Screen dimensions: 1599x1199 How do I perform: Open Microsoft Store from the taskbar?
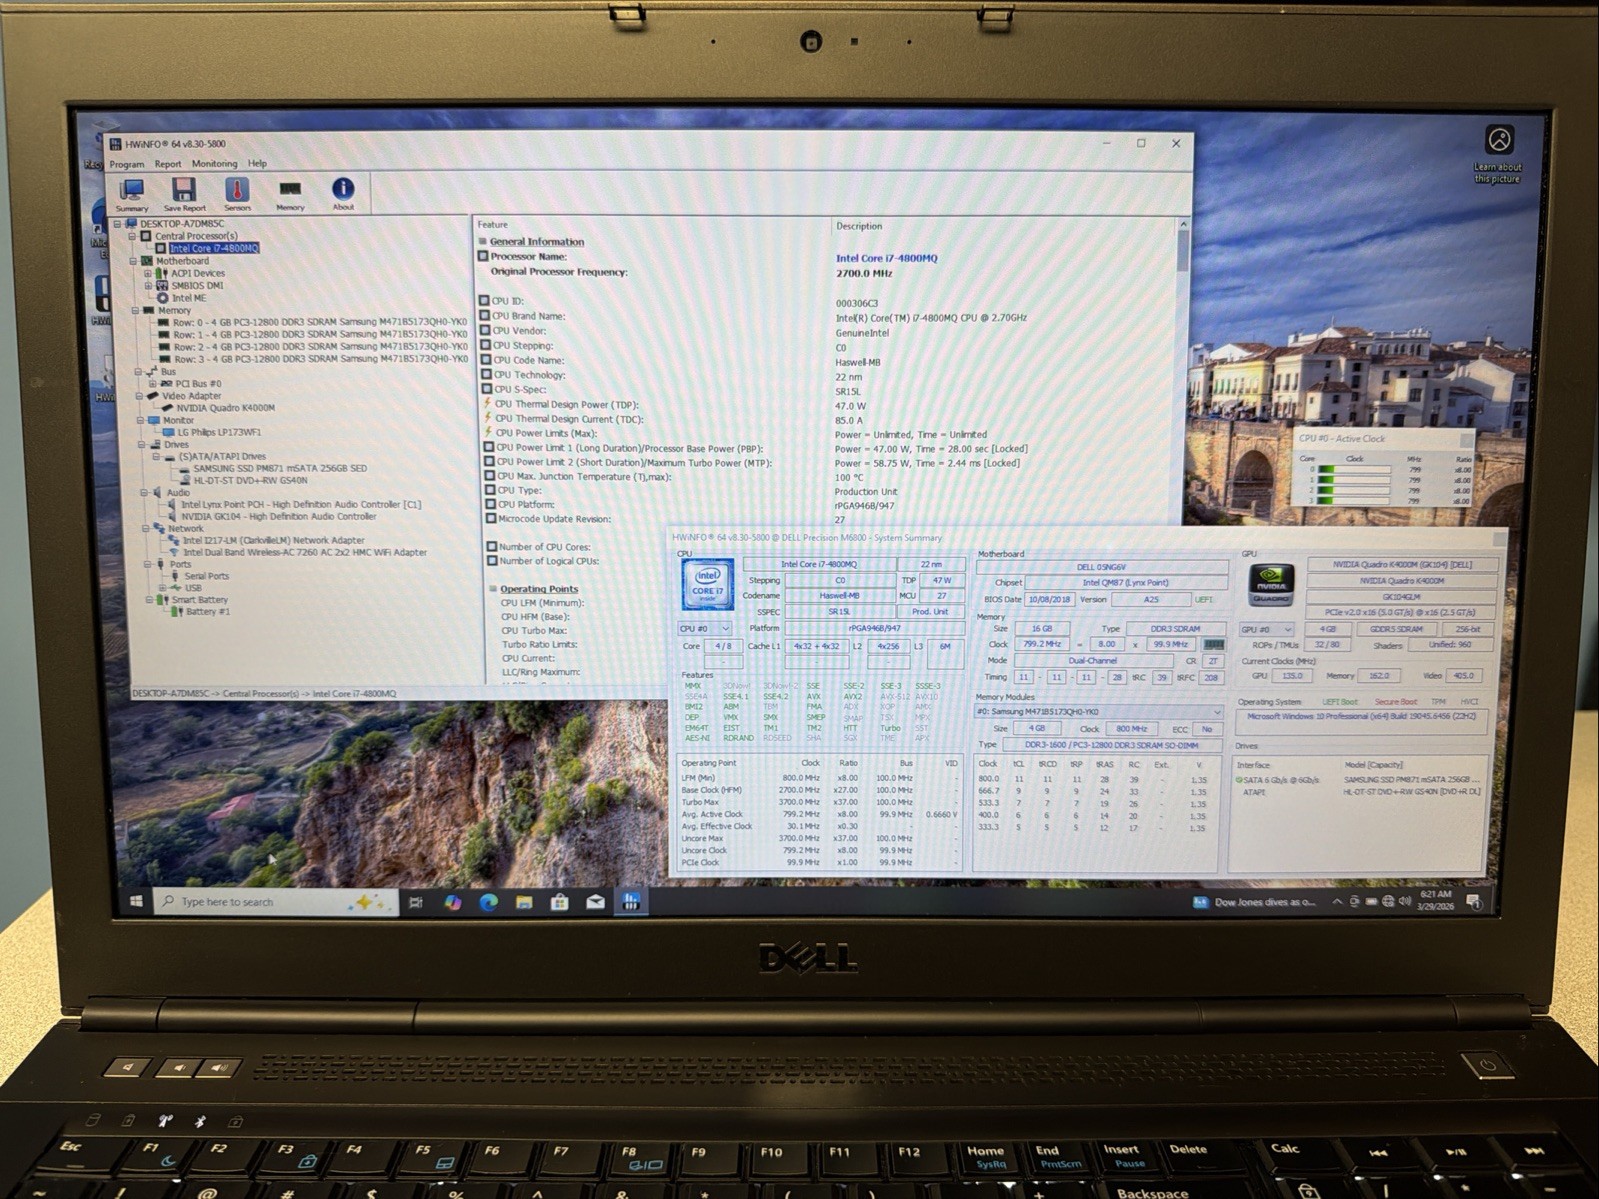point(560,902)
